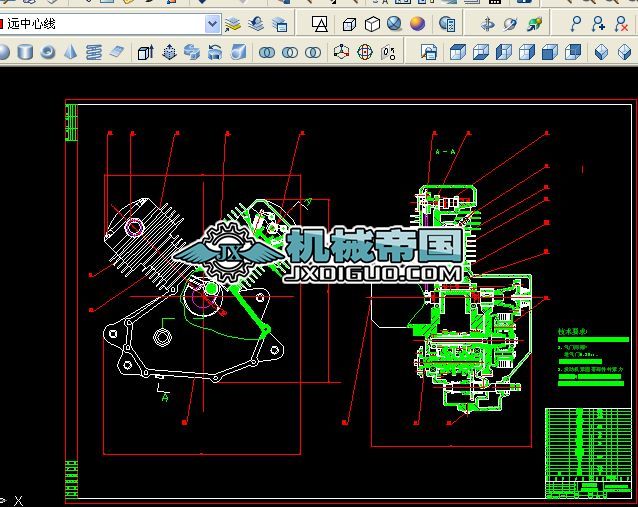Screen dimensions: 638x507
Task: Restore previous layer with Layer Previous icon
Action: pyautogui.click(x=256, y=24)
